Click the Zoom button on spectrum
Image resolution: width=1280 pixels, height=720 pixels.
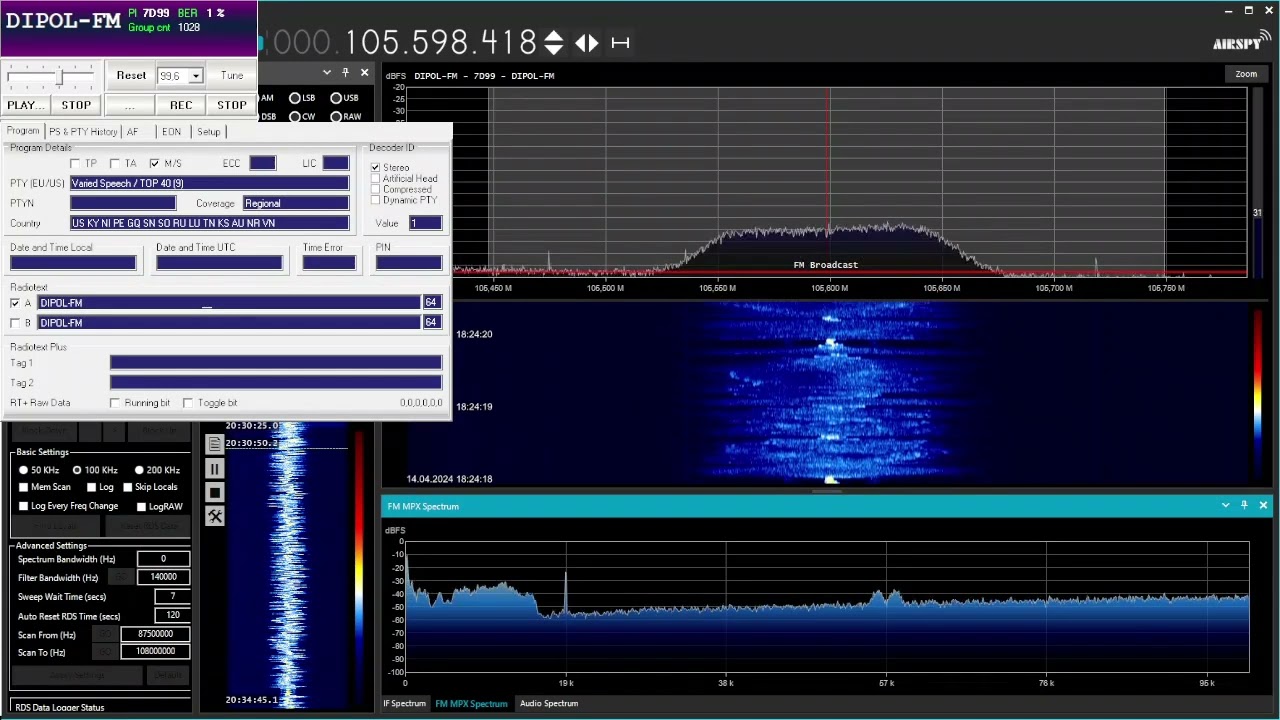tap(1246, 74)
